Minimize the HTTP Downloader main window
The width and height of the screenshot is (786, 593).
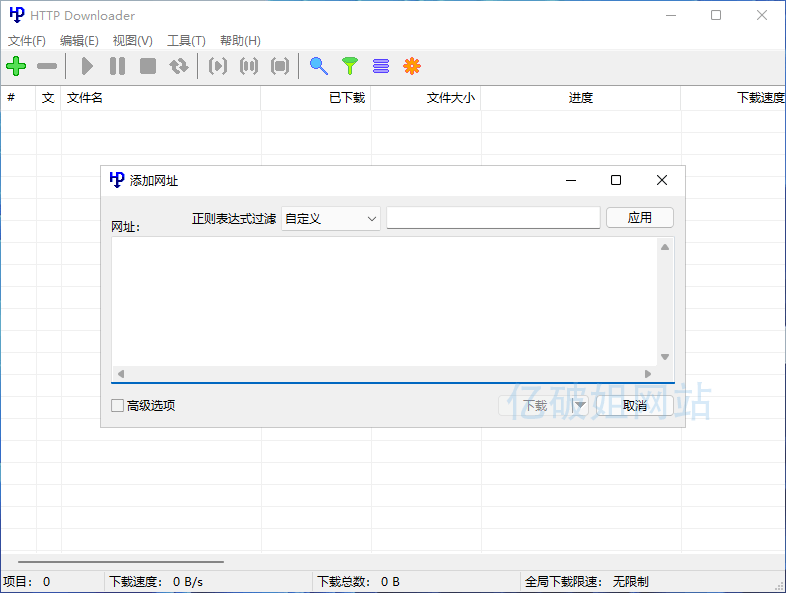[x=671, y=15]
